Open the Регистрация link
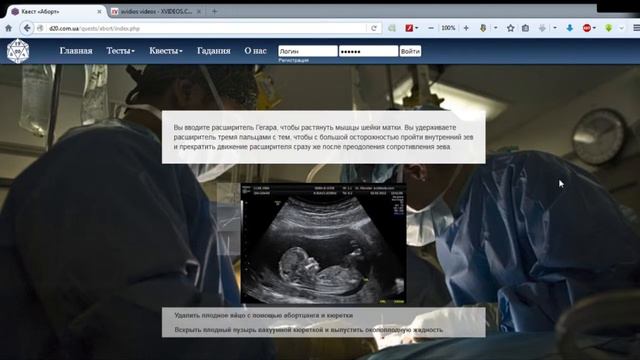Screen dimensions: 640x360 tap(293, 60)
